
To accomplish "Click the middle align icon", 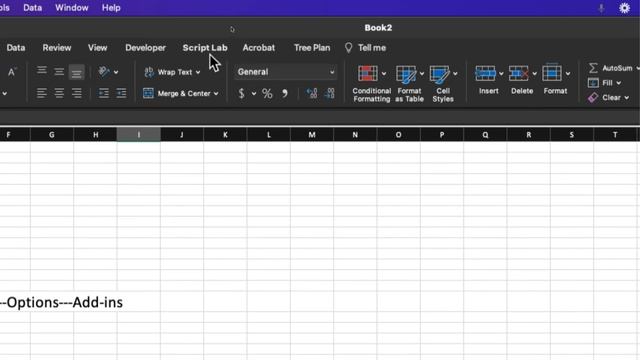I will [x=59, y=72].
